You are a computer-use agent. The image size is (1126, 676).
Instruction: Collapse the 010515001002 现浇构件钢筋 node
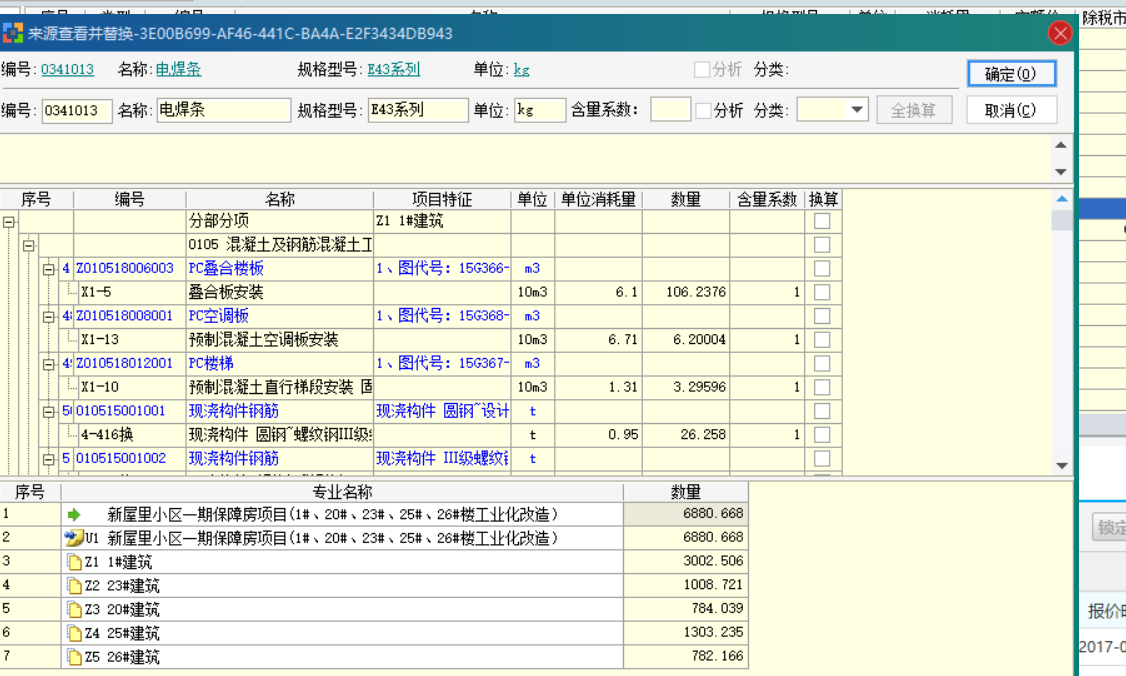coord(48,459)
